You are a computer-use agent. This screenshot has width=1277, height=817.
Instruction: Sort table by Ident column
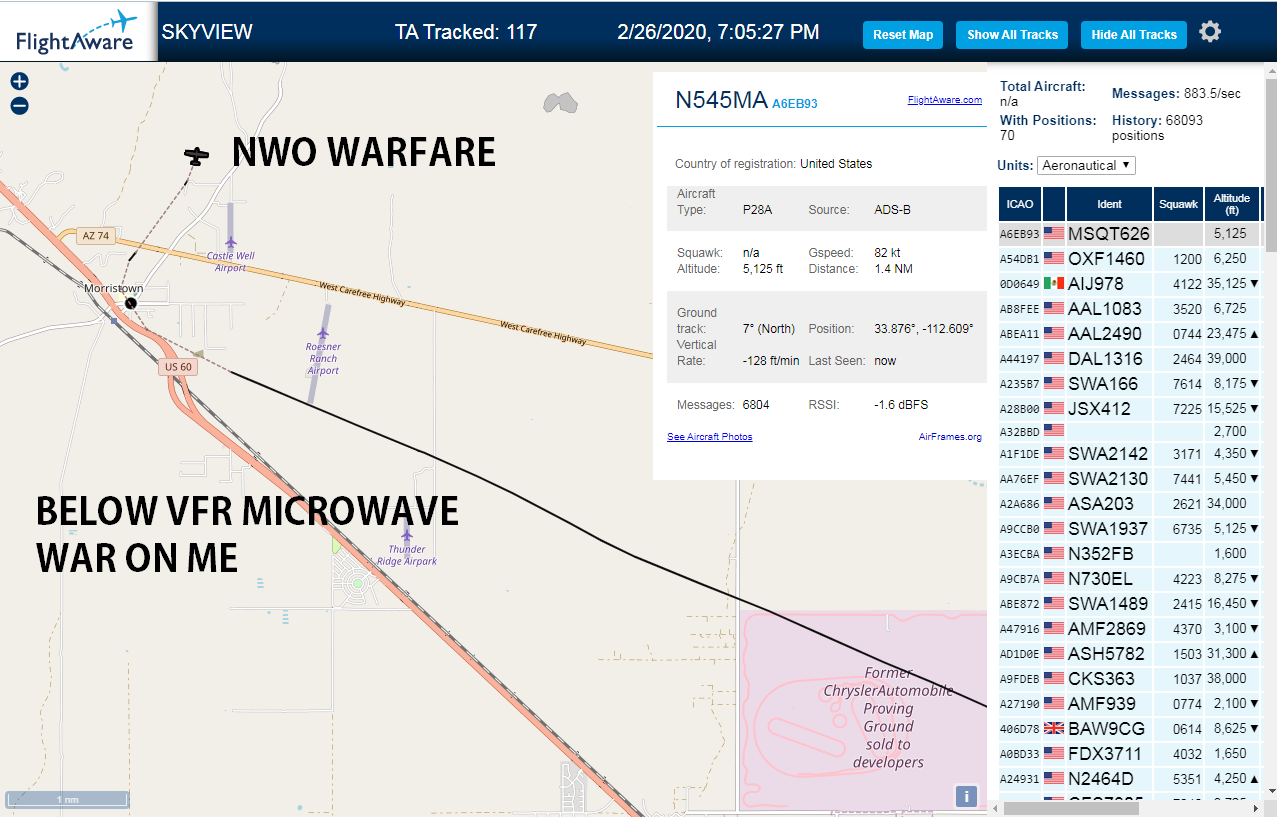pos(1109,204)
